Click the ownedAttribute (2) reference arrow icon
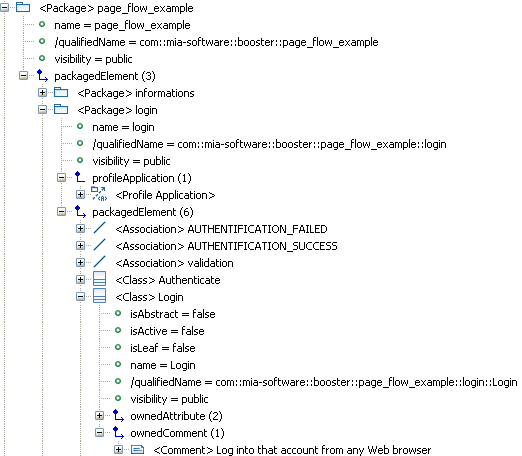The height and width of the screenshot is (456, 522). point(118,415)
